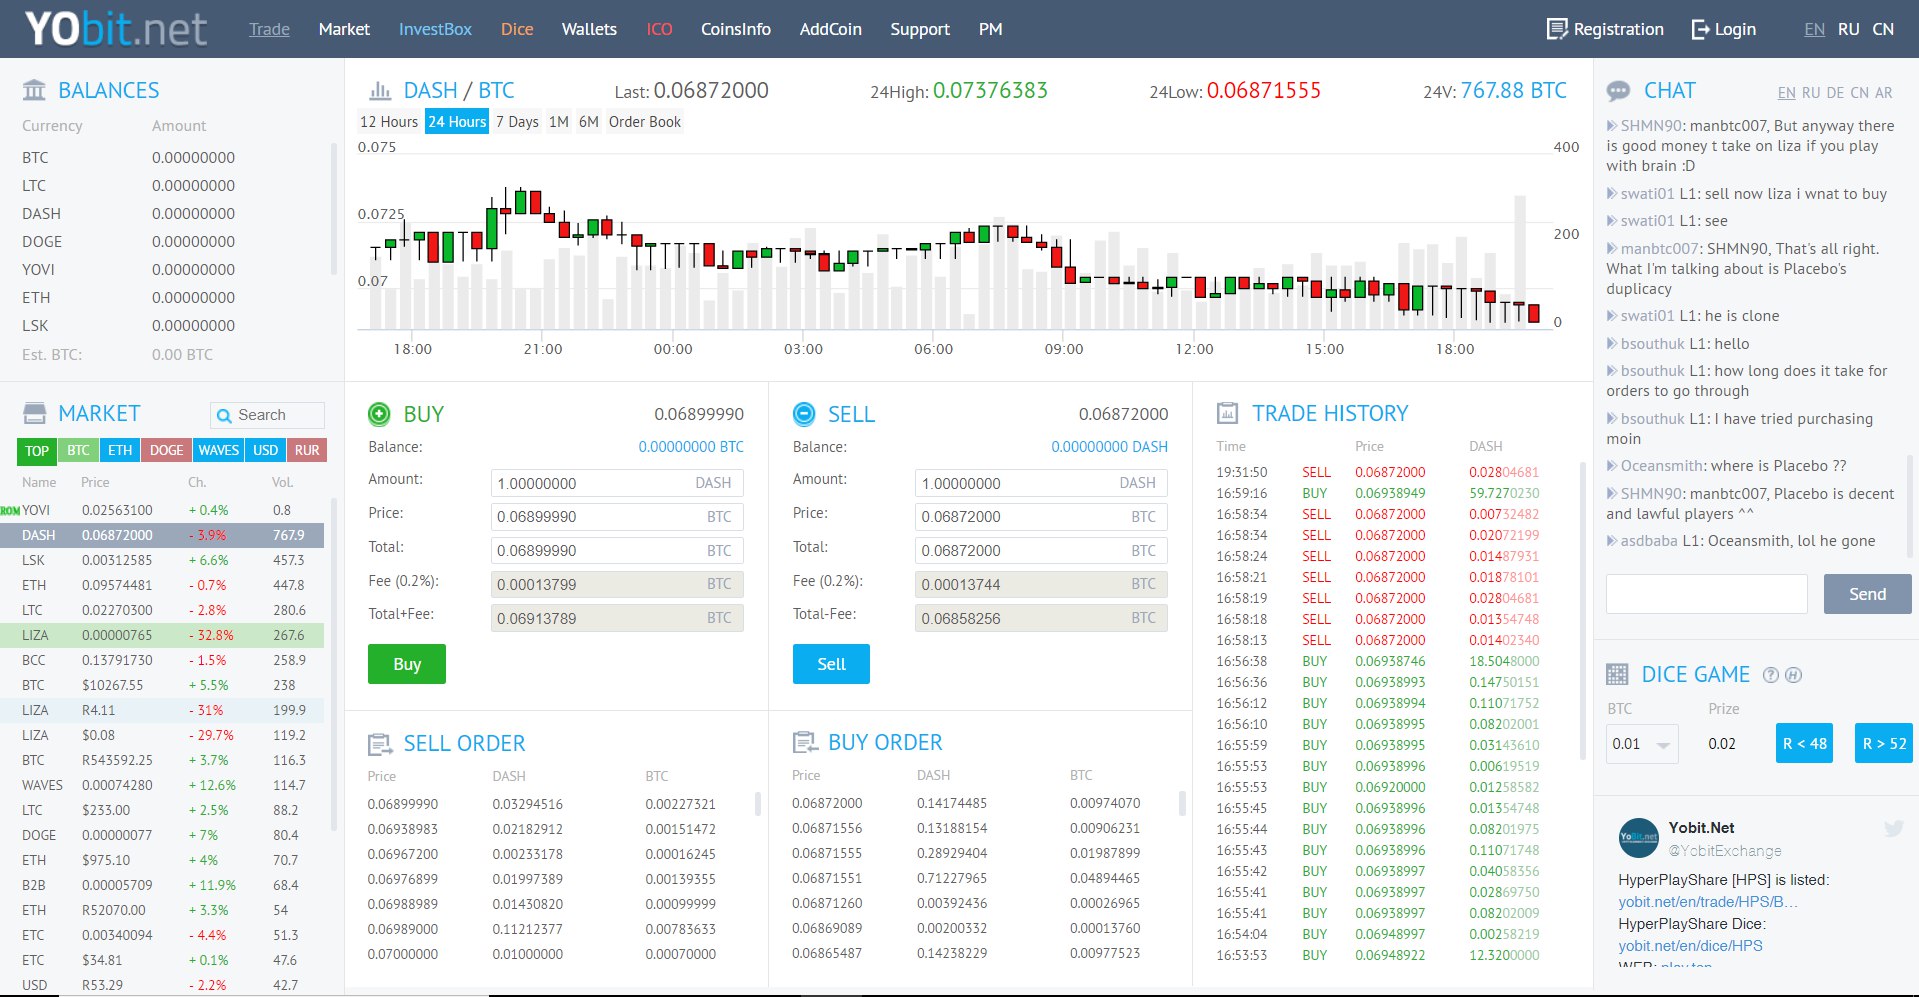Viewport: 1919px width, 997px height.
Task: Open the yobit.net/en/dice/HPS link
Action: (x=1690, y=946)
